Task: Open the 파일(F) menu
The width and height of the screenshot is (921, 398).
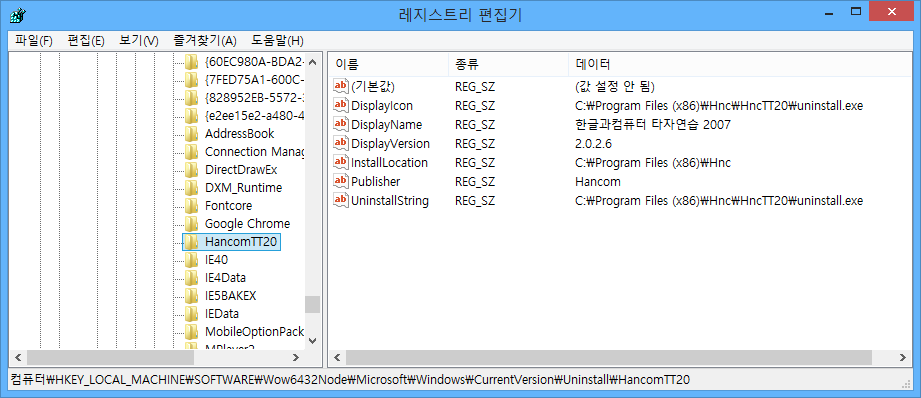Action: point(34,41)
